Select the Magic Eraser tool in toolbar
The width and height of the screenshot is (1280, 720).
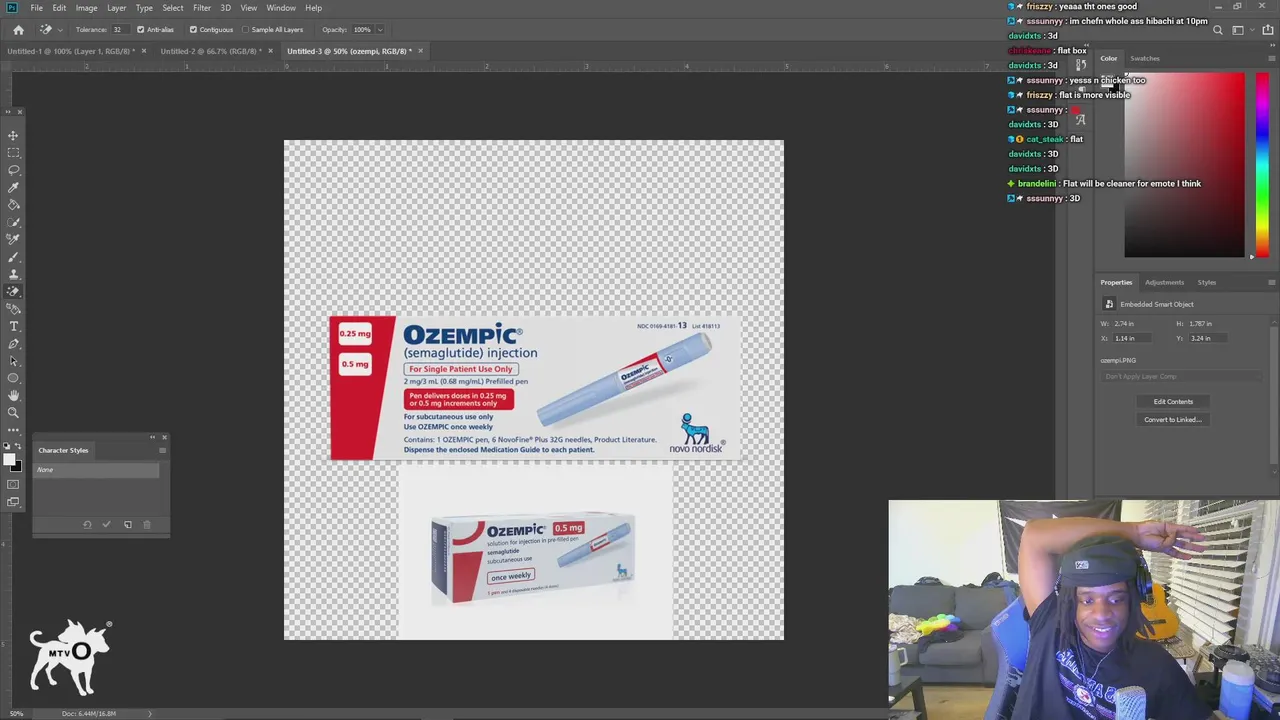click(13, 291)
